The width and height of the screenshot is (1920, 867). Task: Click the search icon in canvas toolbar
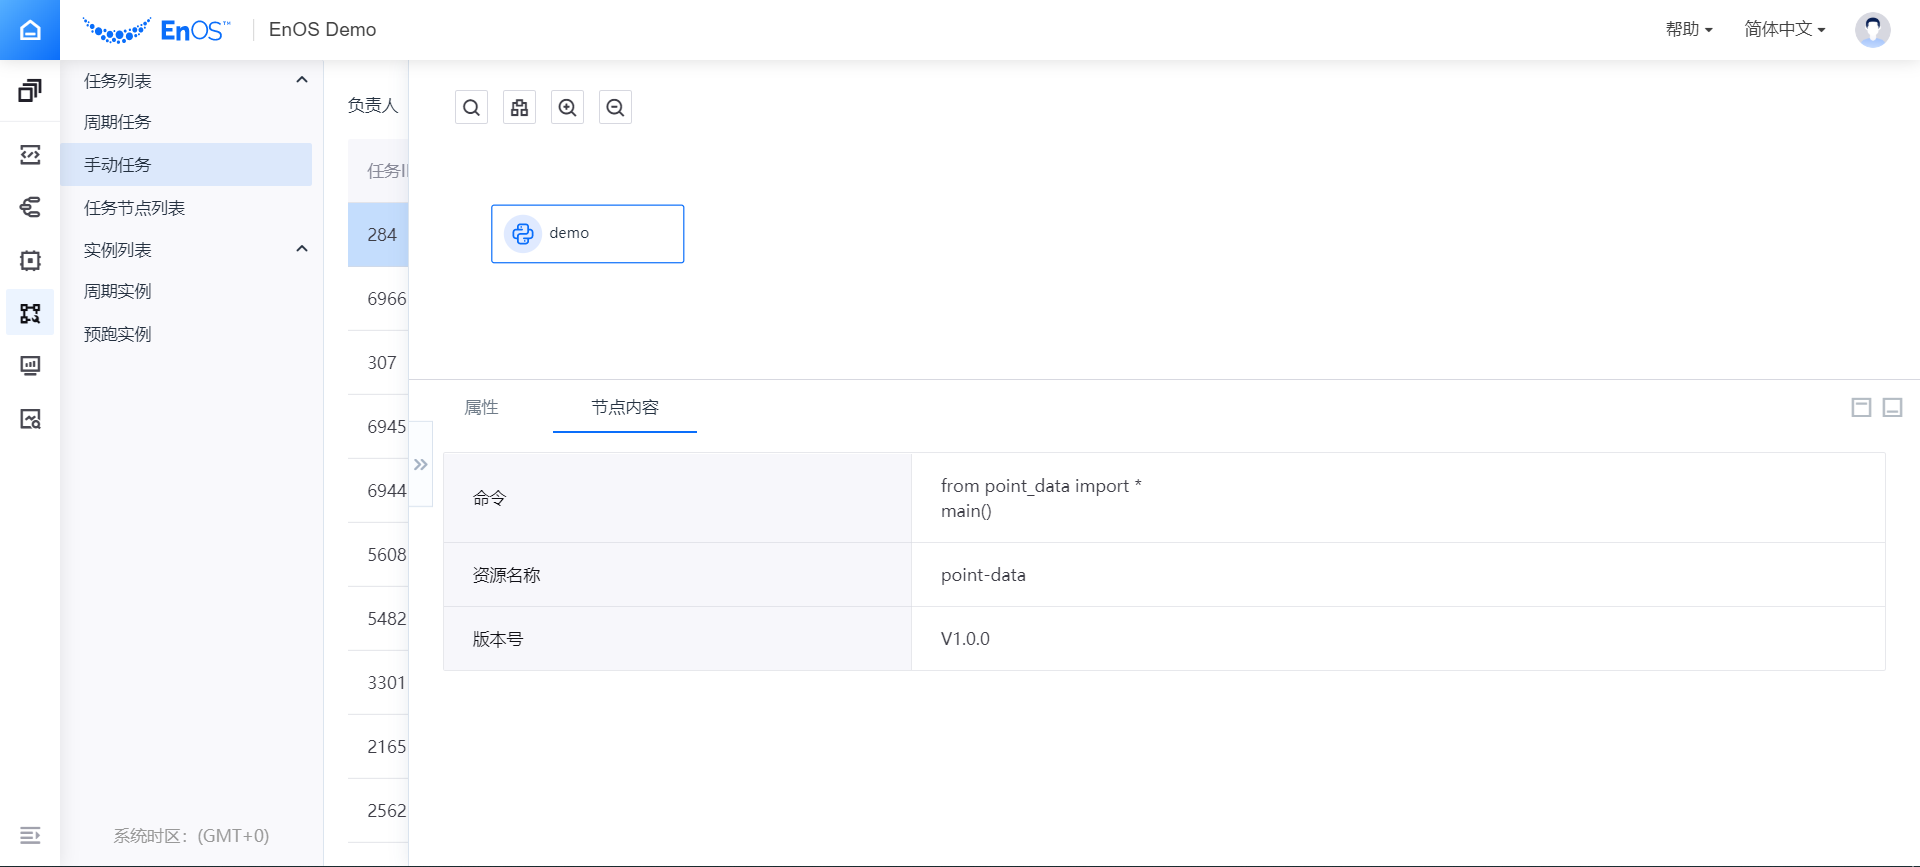(471, 108)
